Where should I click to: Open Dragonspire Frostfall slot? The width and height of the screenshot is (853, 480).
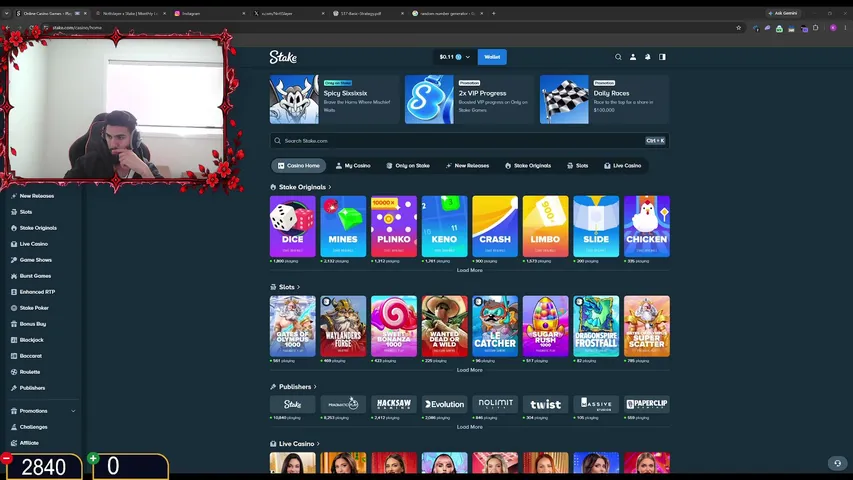pyautogui.click(x=596, y=327)
